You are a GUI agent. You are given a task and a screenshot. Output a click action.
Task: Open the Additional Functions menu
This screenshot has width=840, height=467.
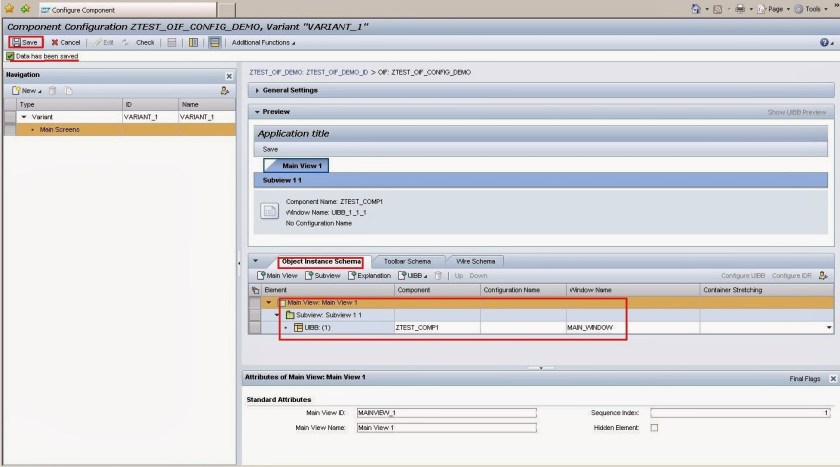(x=263, y=43)
